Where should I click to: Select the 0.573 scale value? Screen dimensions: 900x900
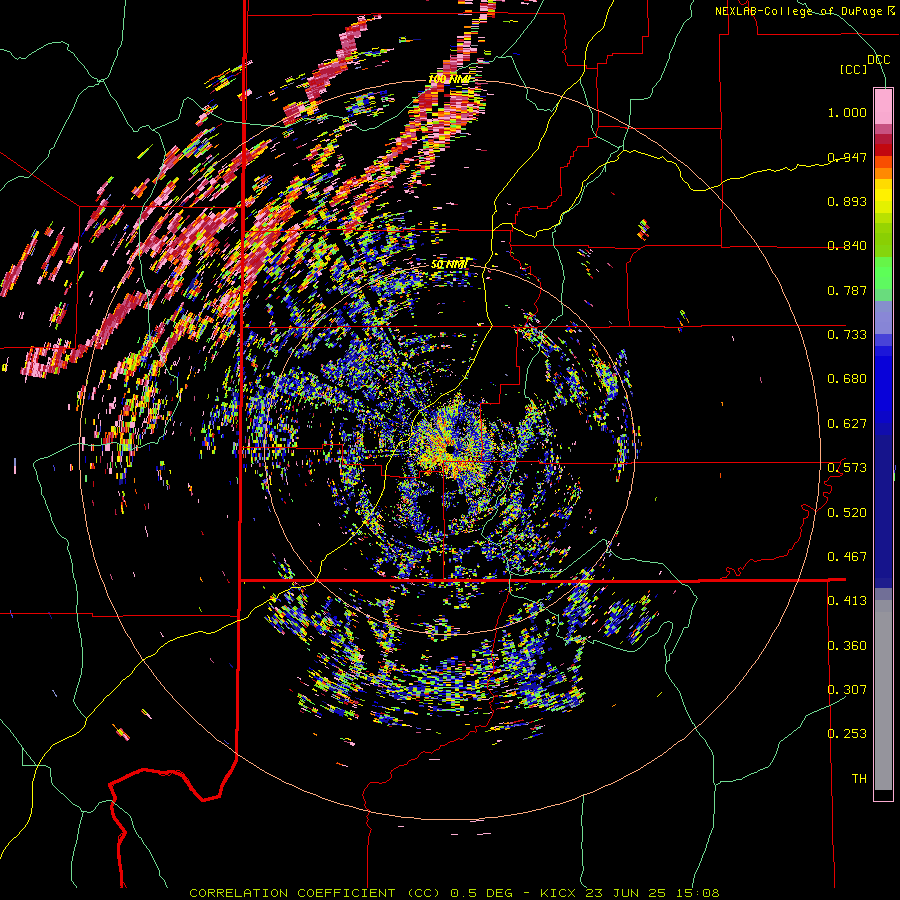tap(847, 468)
